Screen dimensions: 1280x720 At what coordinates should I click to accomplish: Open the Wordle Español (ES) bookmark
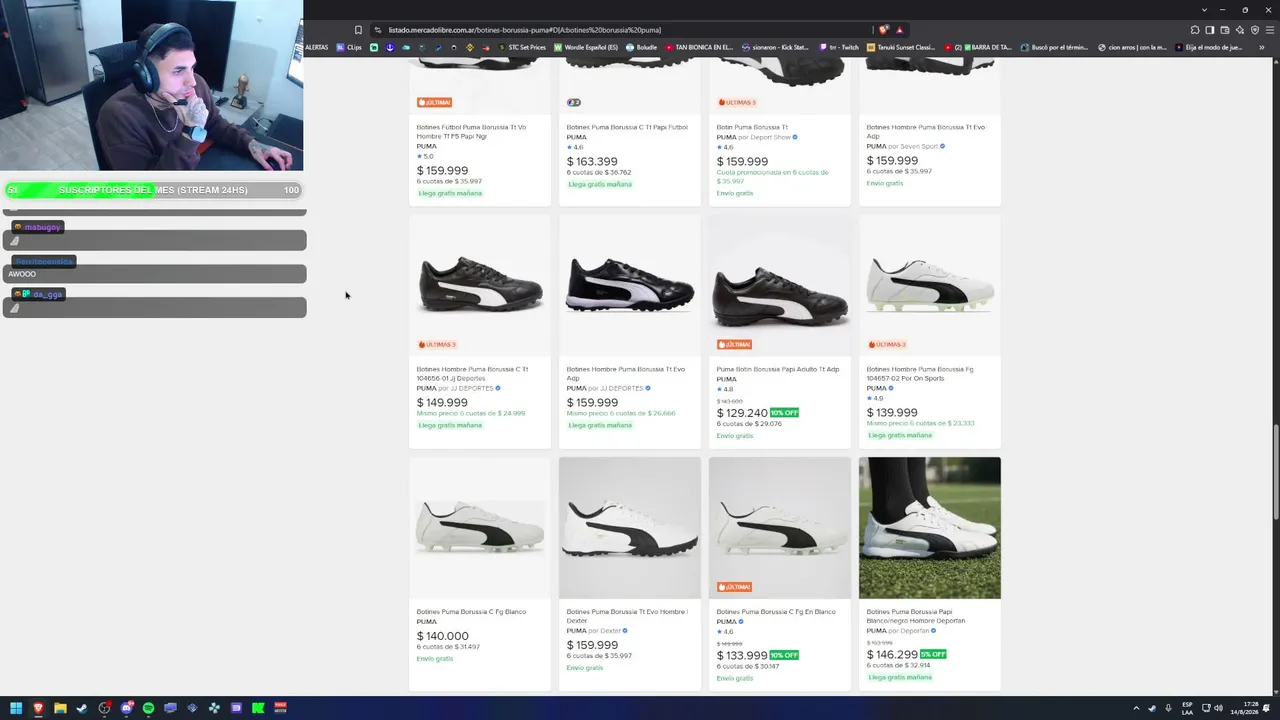click(x=586, y=47)
